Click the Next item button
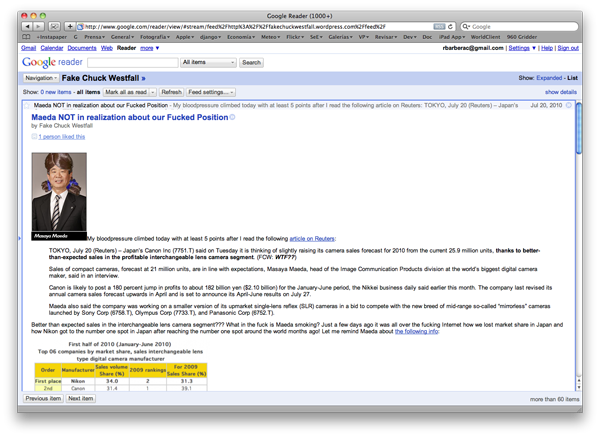This screenshot has height=437, width=600. coord(80,398)
